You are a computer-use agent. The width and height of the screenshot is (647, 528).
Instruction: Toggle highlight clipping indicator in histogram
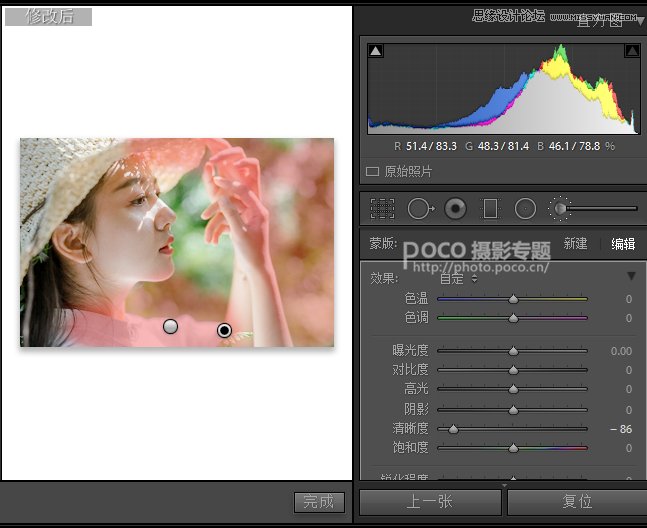pos(632,51)
